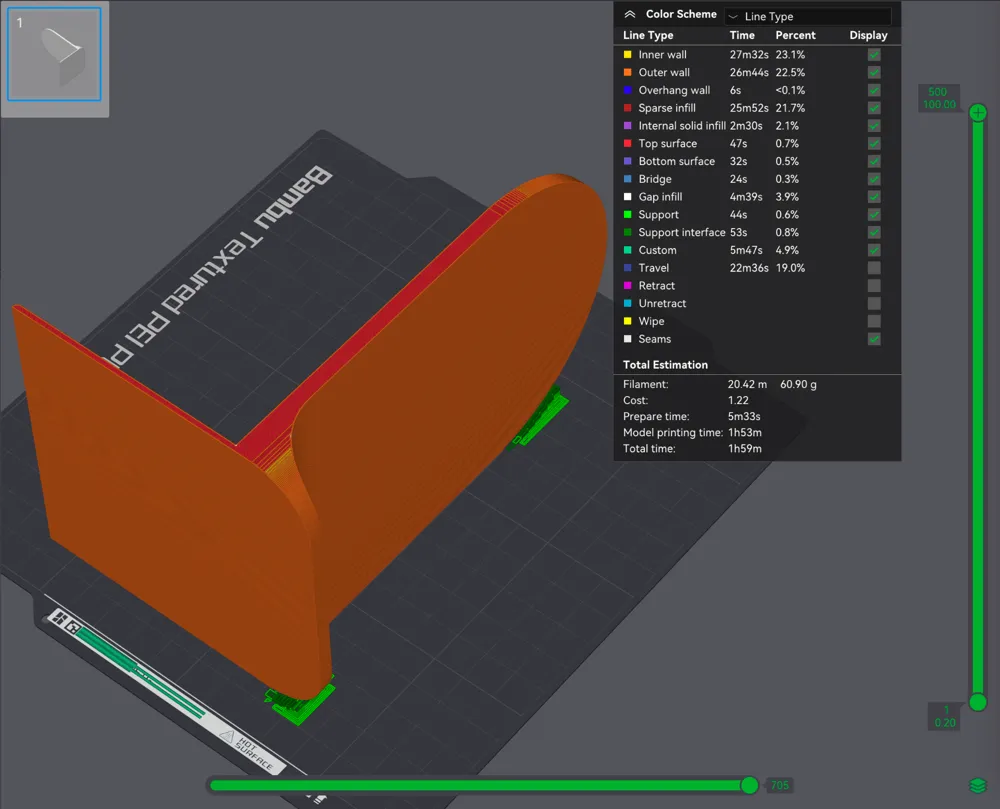This screenshot has height=809, width=1000.
Task: Click the yellow Inner wall color indicator
Action: (x=627, y=54)
